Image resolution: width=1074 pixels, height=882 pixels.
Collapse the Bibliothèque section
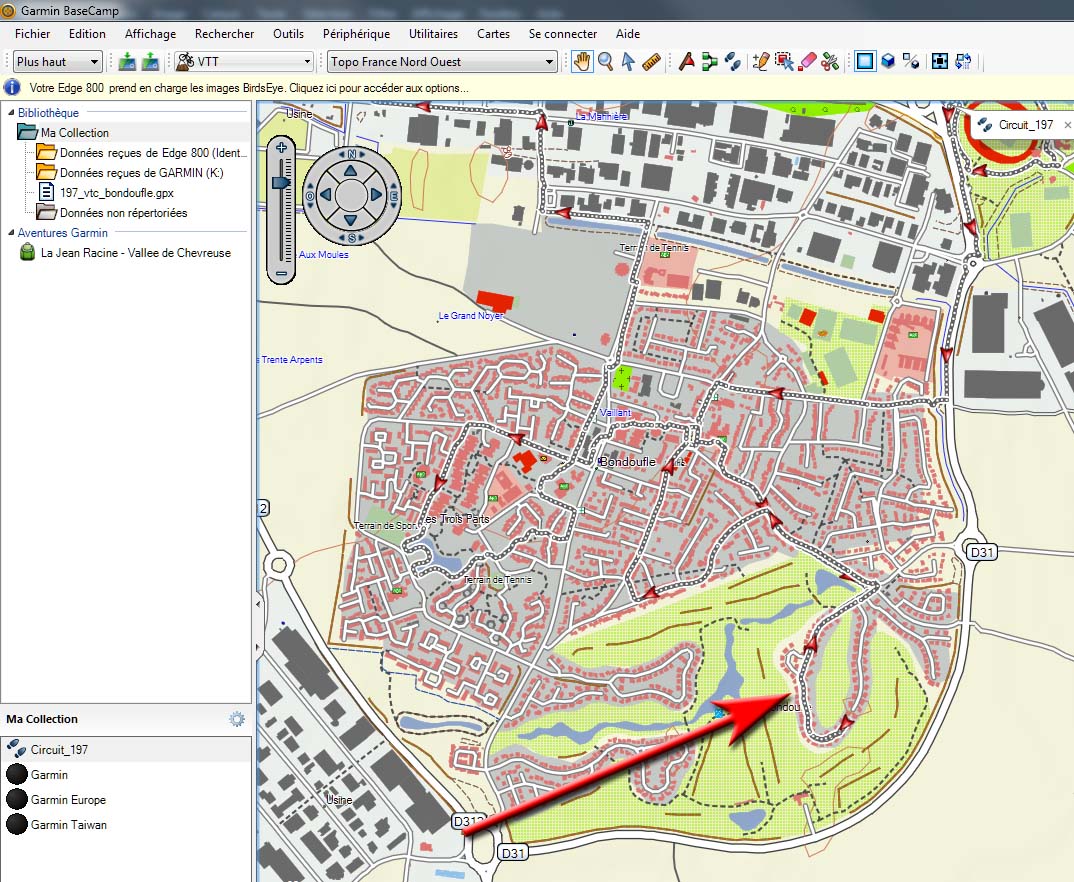pos(10,113)
